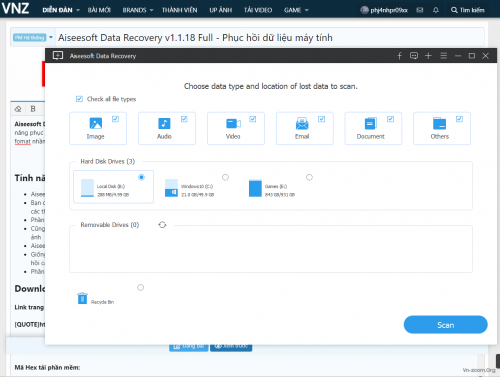Select the Audio file type icon
This screenshot has width=500, height=377.
(x=164, y=123)
